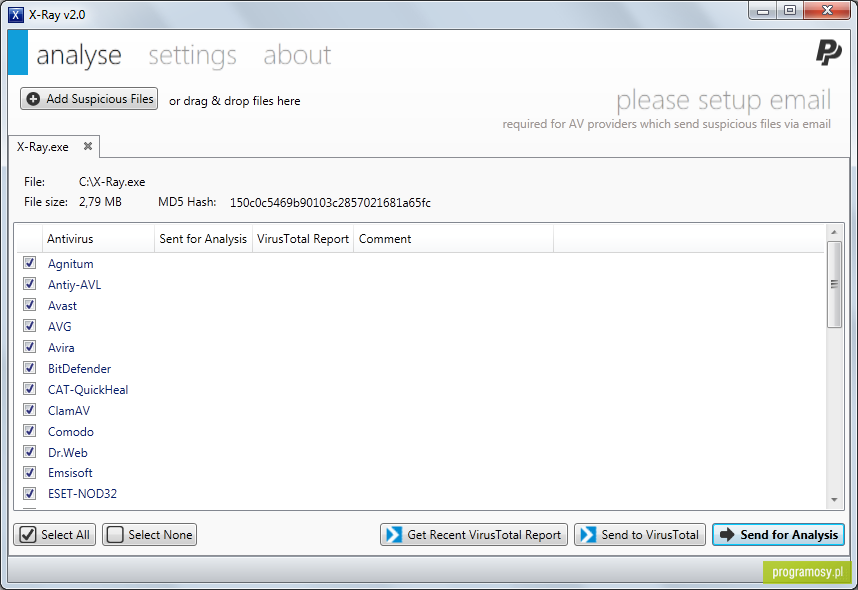Toggle the Comodo checkbox
Screen dimensions: 858x590
[30, 431]
